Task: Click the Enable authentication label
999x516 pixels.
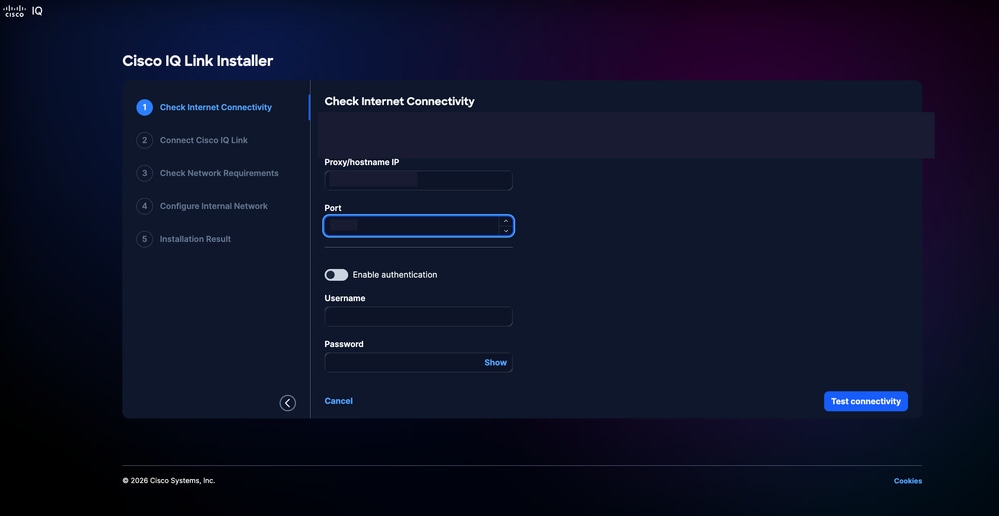Action: 395,275
